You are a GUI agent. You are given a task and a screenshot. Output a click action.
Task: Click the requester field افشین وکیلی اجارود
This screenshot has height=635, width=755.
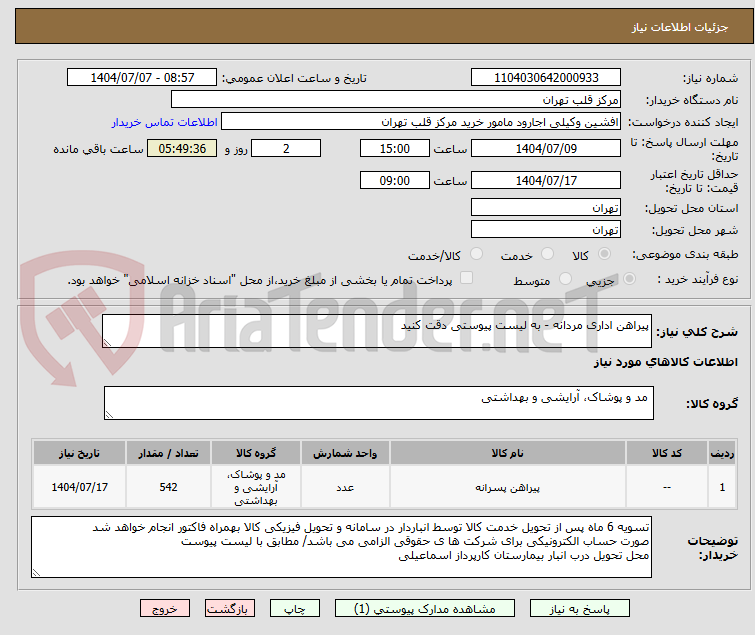421,122
